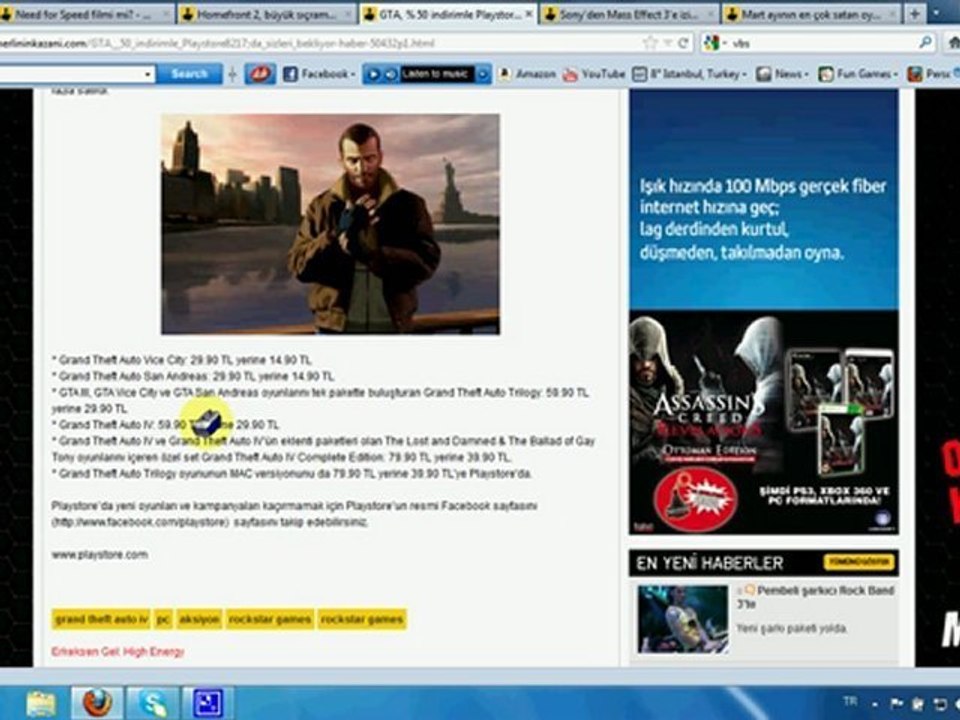Click the red toolbar logo icon
Image resolution: width=960 pixels, height=720 pixels.
260,74
